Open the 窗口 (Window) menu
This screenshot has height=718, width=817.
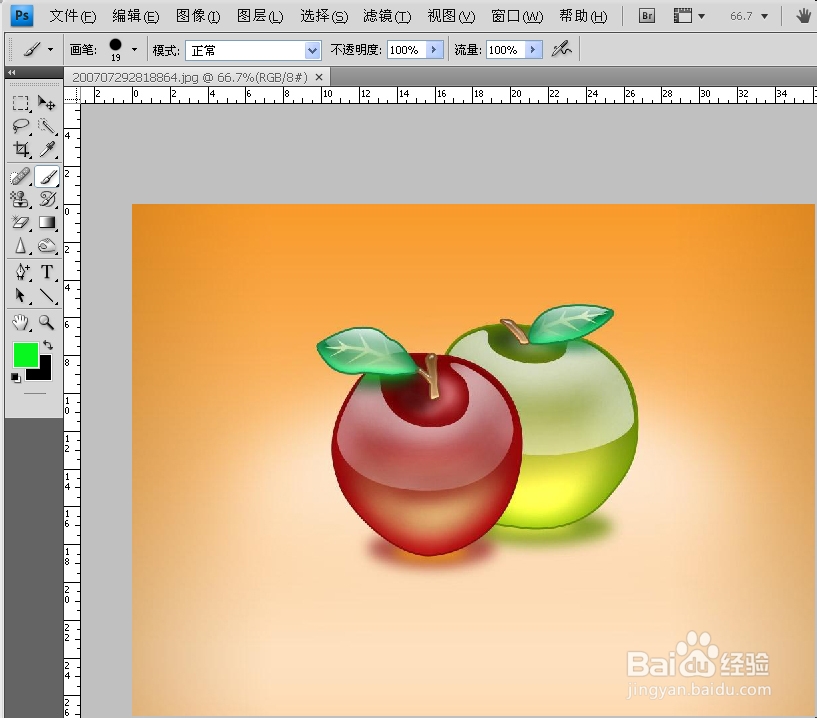[x=517, y=17]
